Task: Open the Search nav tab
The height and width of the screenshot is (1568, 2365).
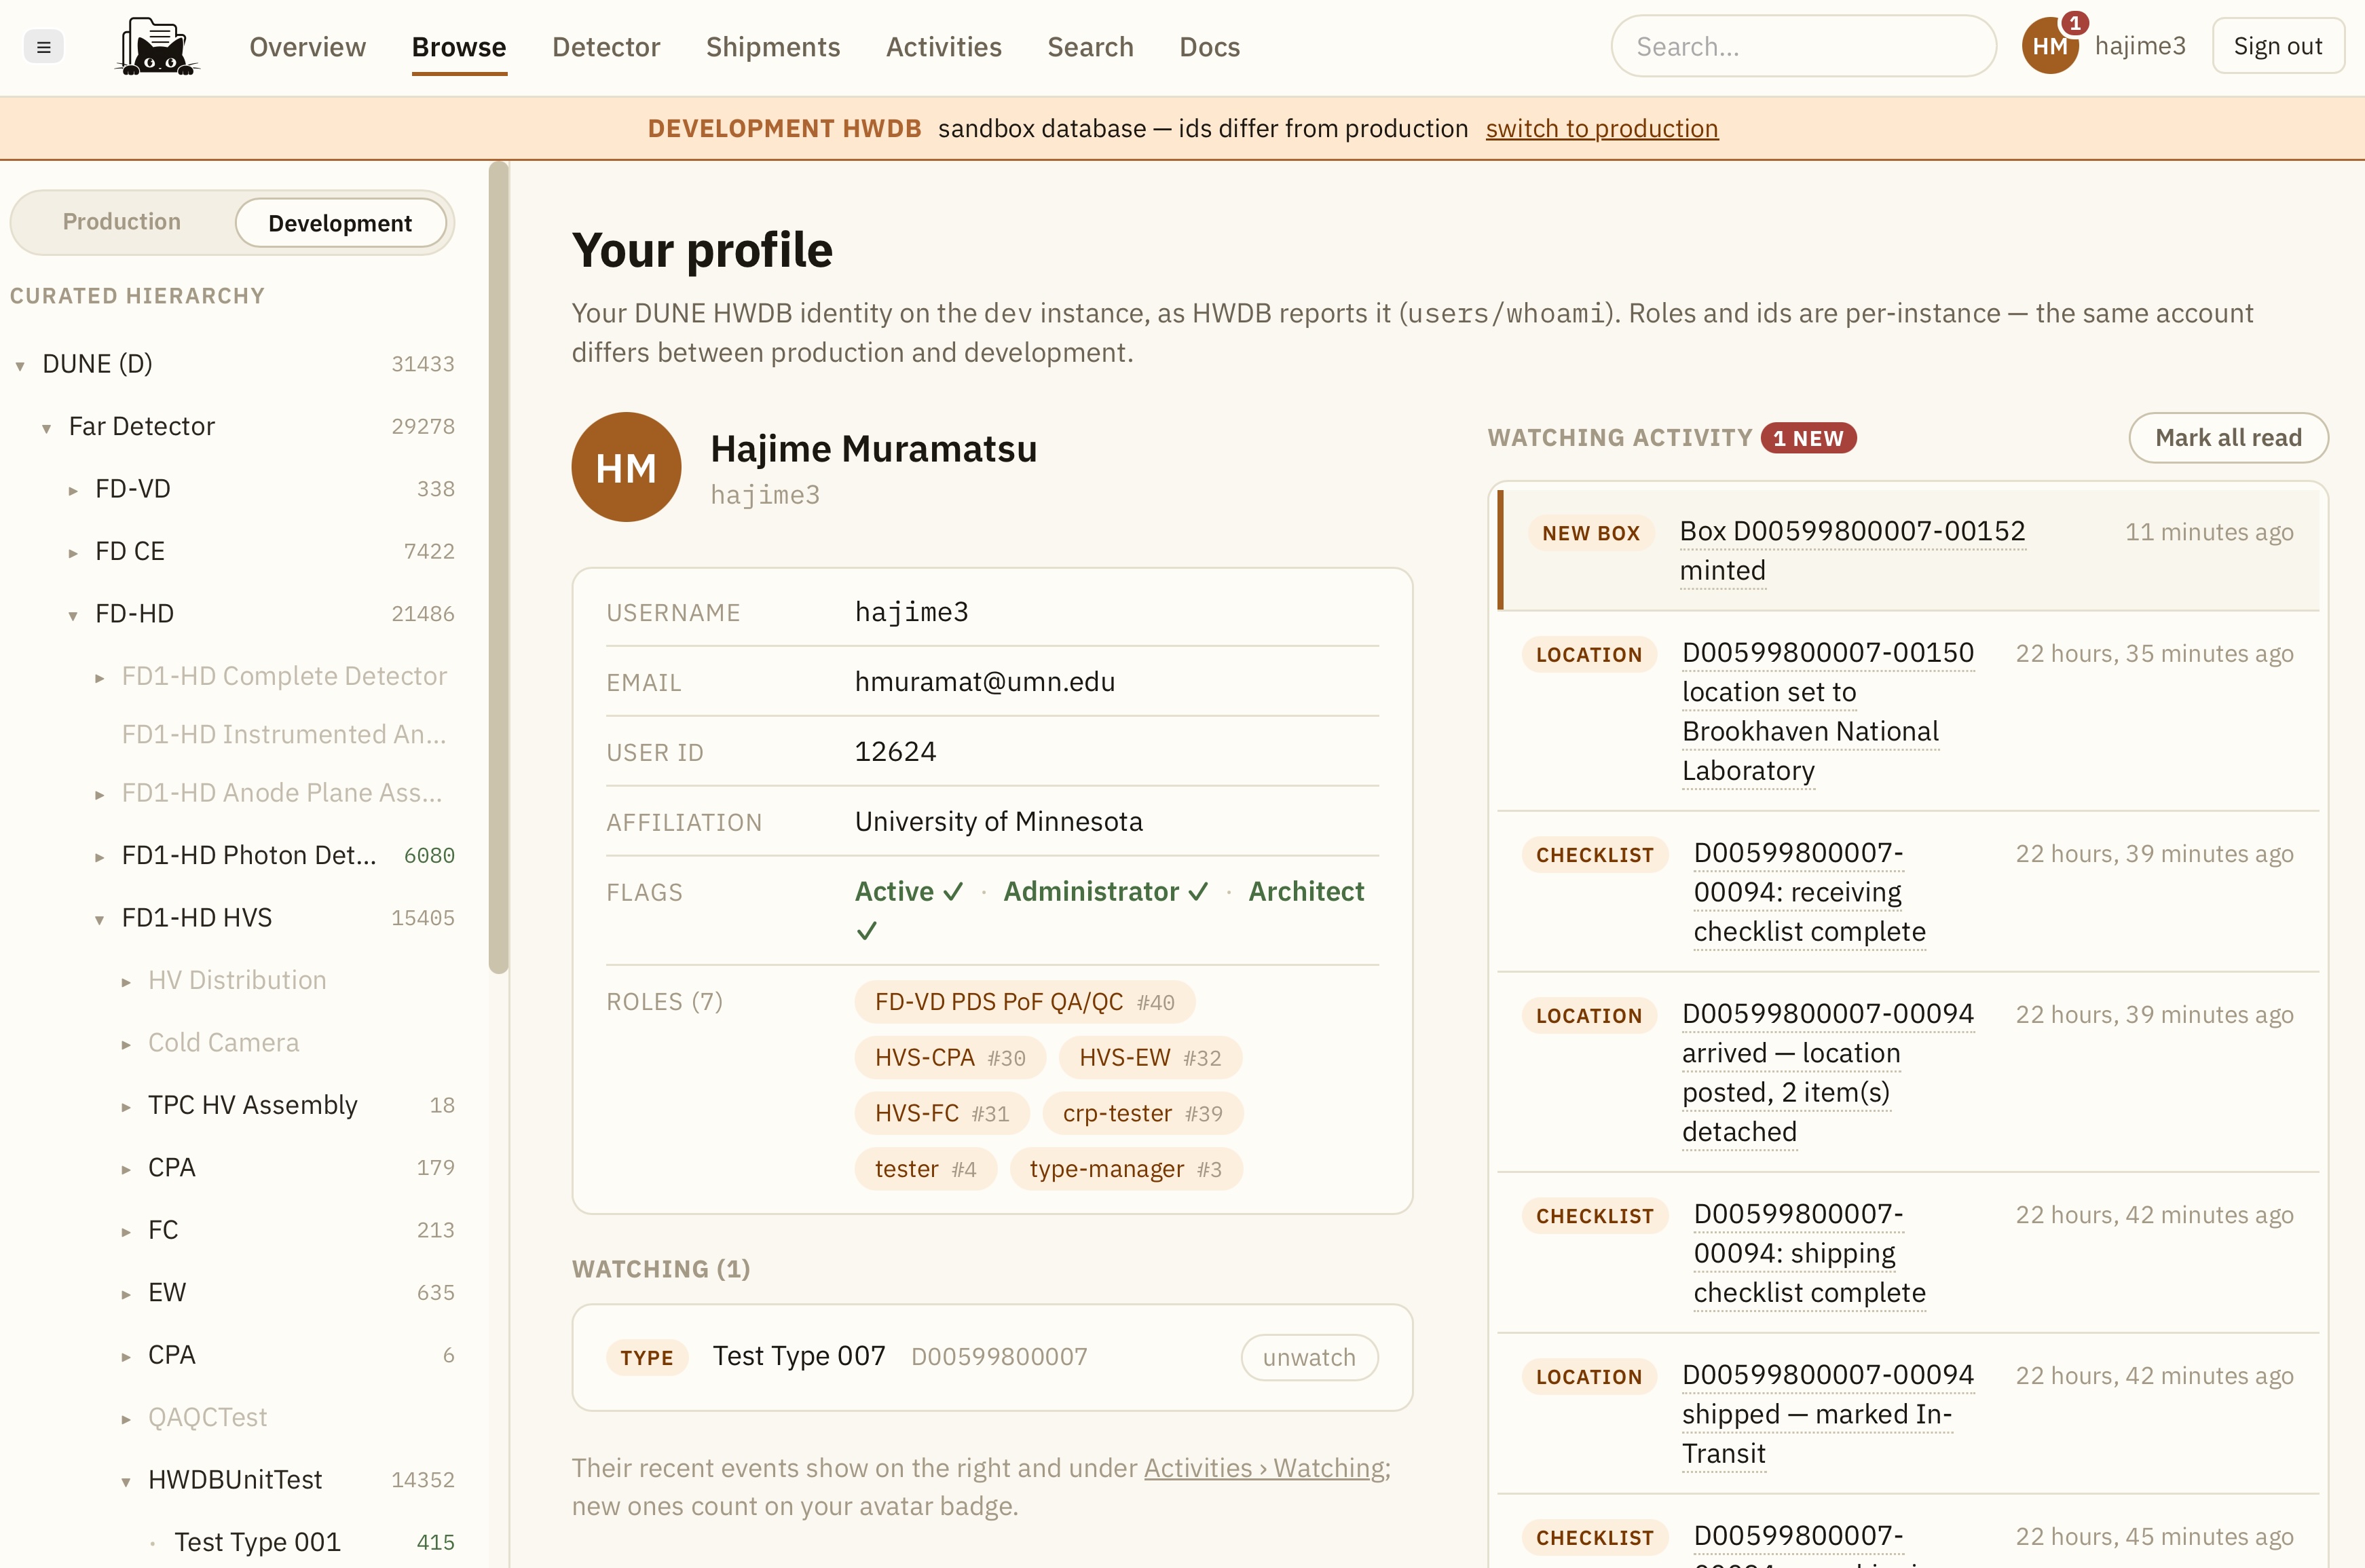Action: tap(1090, 47)
